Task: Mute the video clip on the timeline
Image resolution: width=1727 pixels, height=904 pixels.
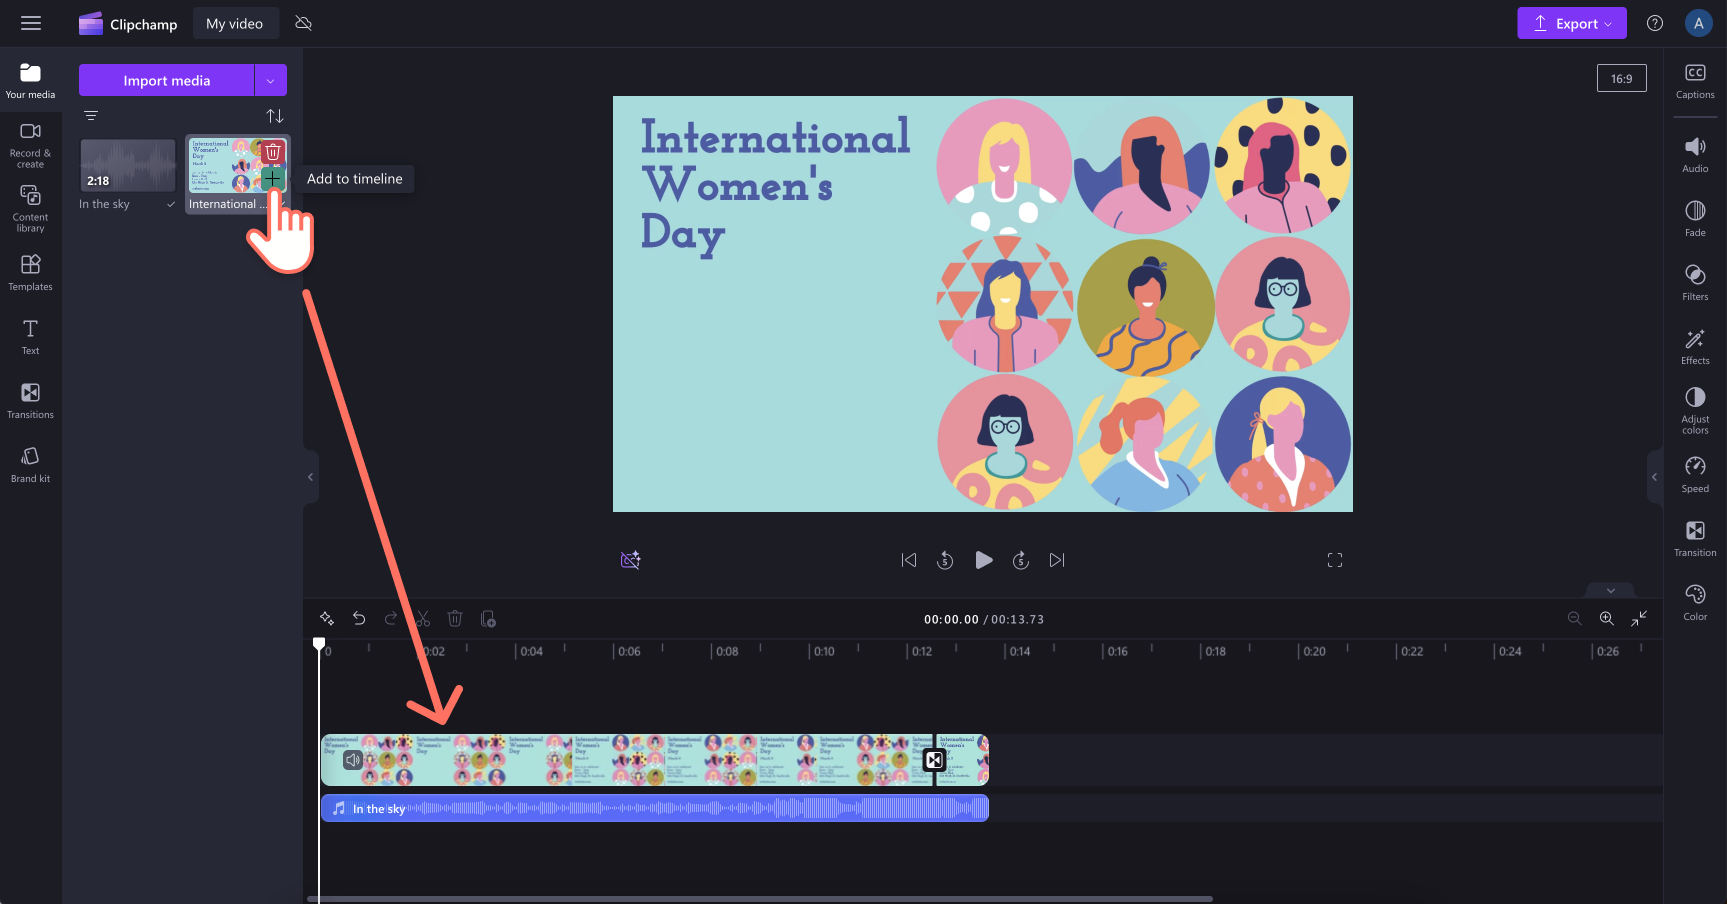Action: coord(352,760)
